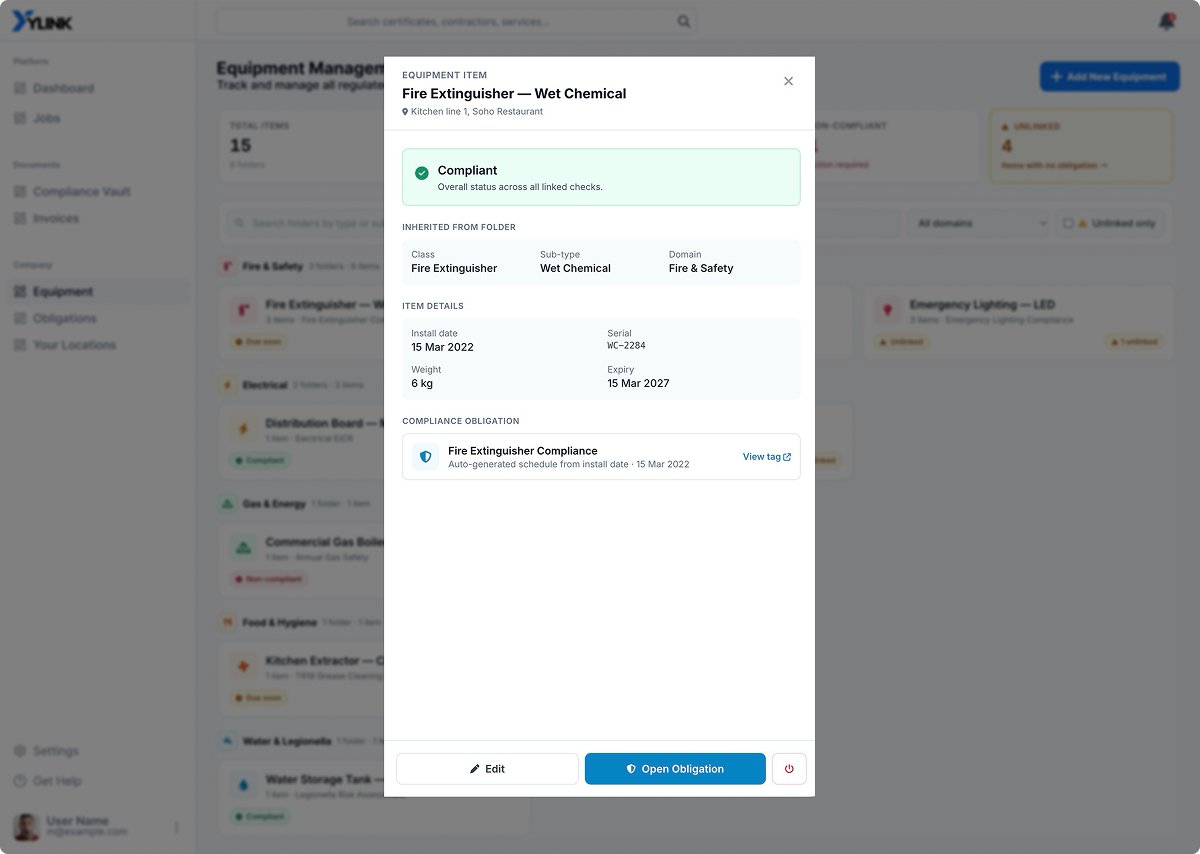
Task: Click Add New Equipment button
Action: [x=1109, y=76]
